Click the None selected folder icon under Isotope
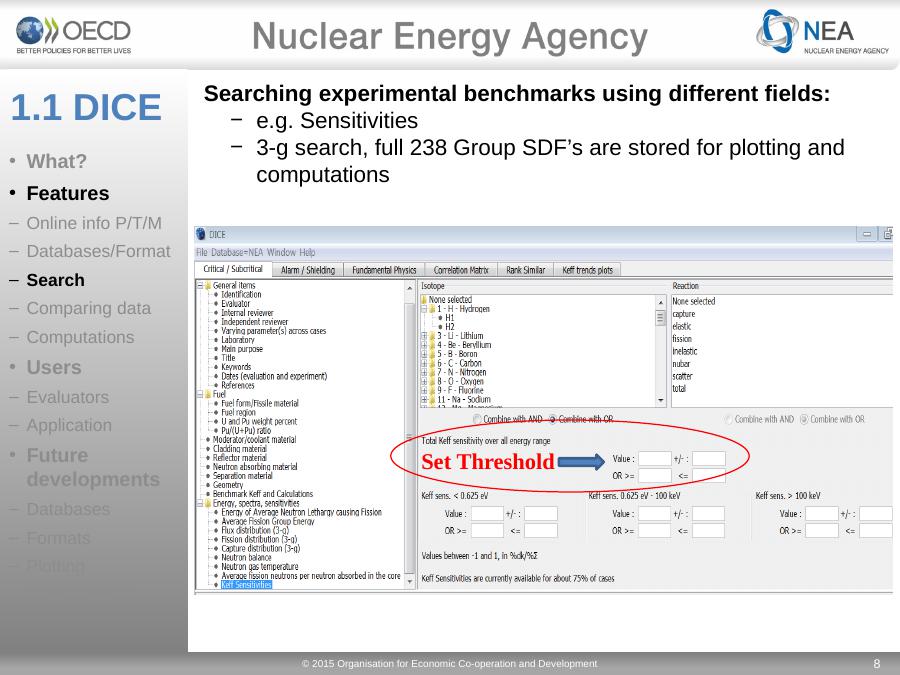900x675 pixels. 425,300
